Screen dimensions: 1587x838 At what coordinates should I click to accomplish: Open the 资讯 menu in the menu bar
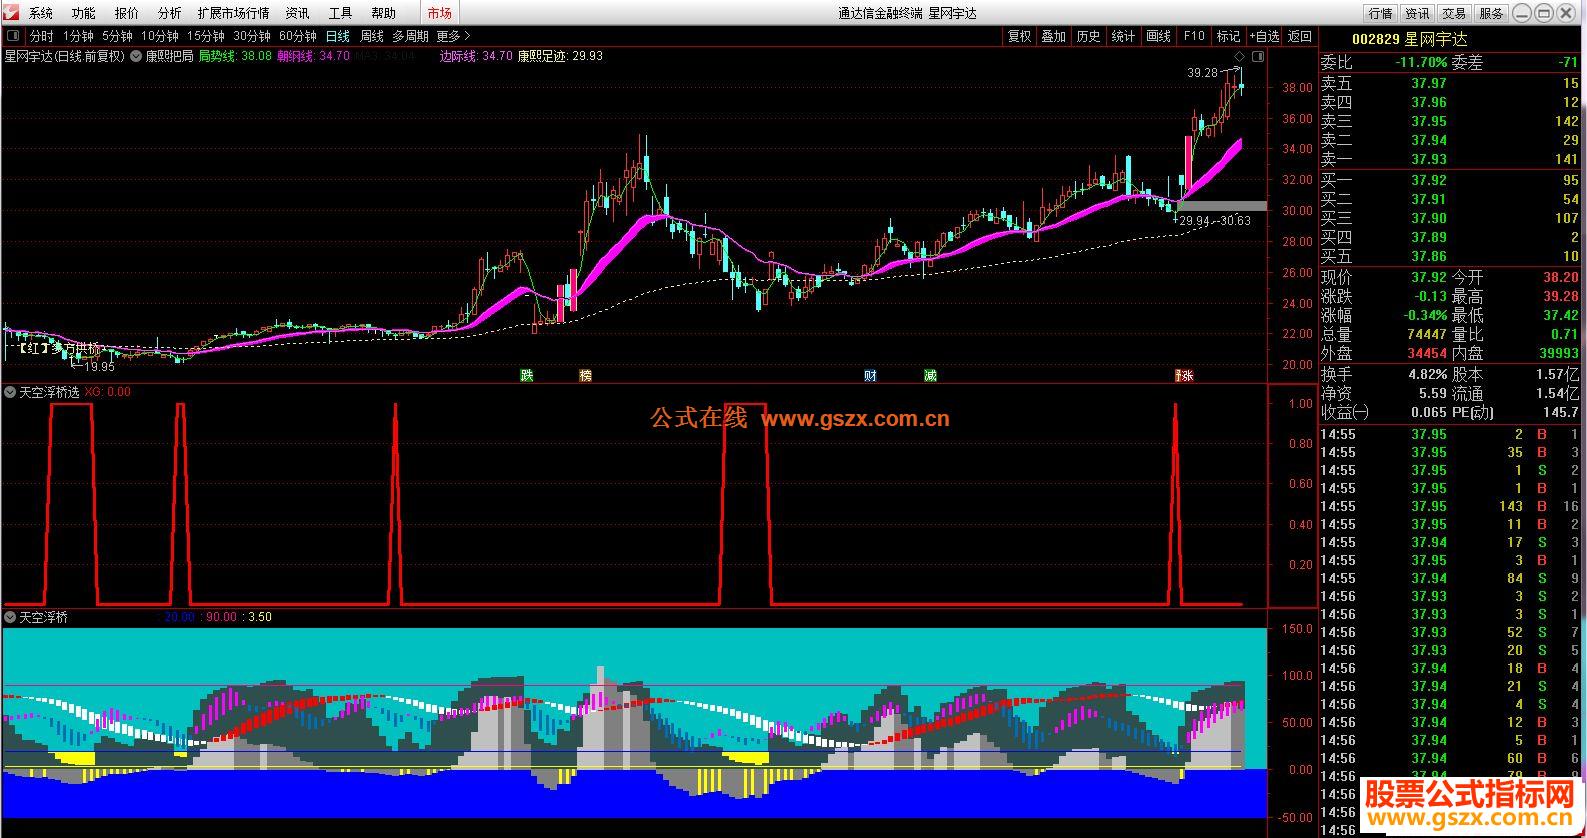coord(297,13)
